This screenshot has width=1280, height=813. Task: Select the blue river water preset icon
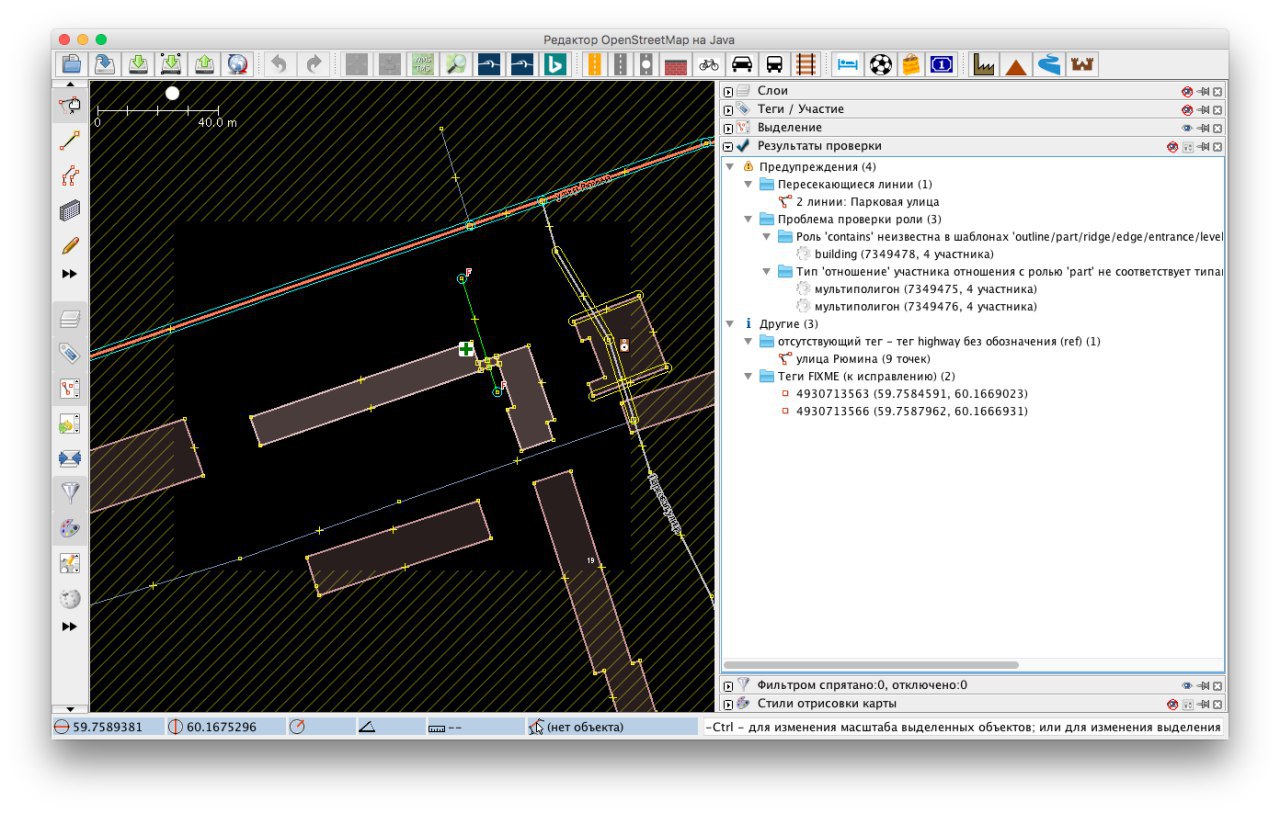pyautogui.click(x=1049, y=65)
